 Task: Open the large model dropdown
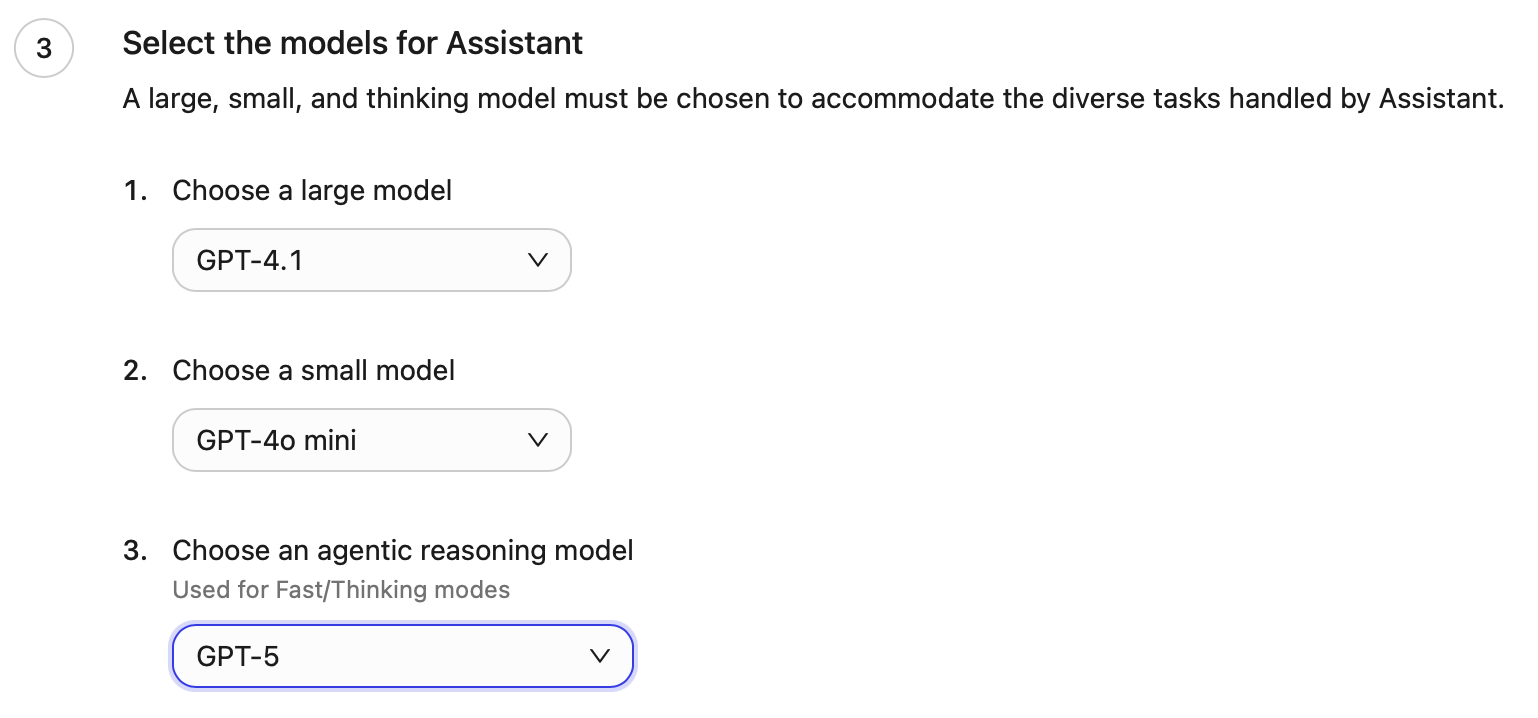(x=371, y=260)
